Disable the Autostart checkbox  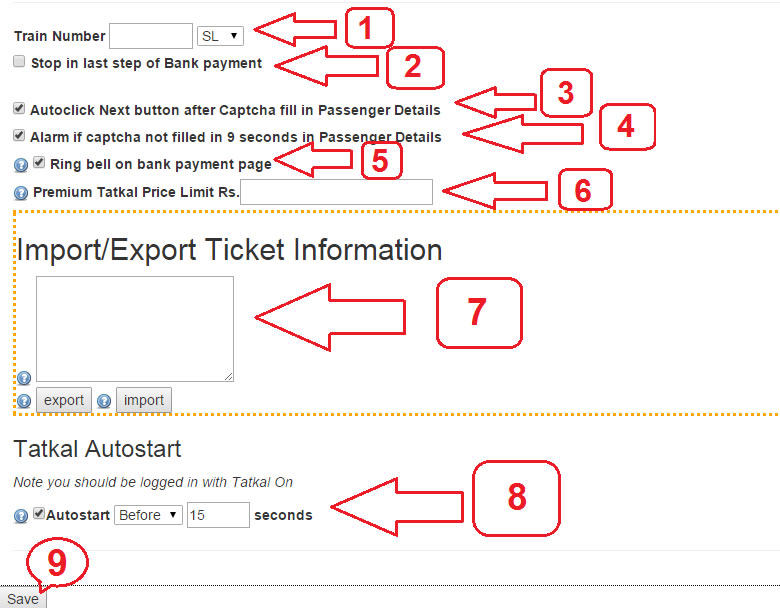pos(39,513)
